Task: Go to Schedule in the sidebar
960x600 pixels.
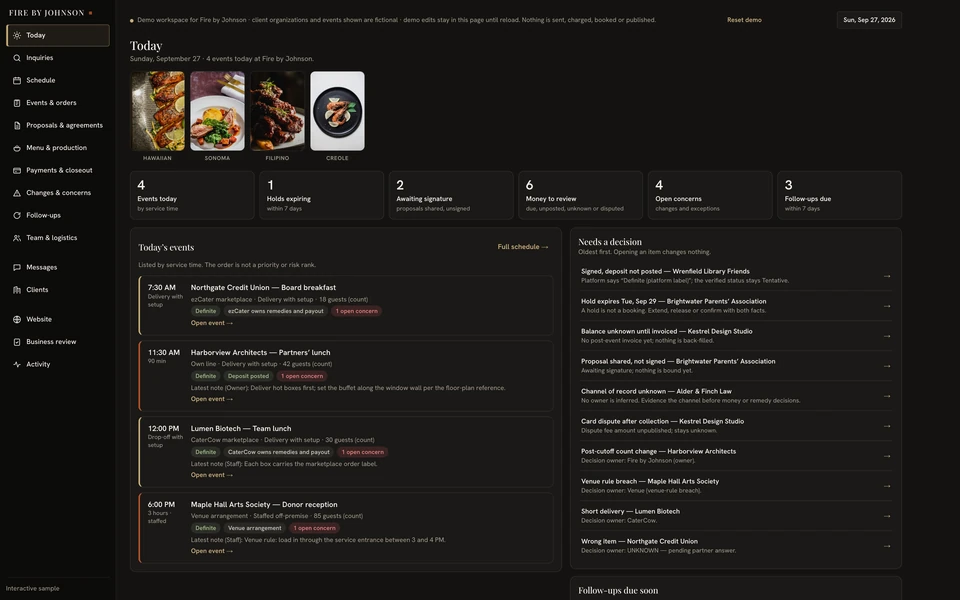Action: [x=58, y=80]
